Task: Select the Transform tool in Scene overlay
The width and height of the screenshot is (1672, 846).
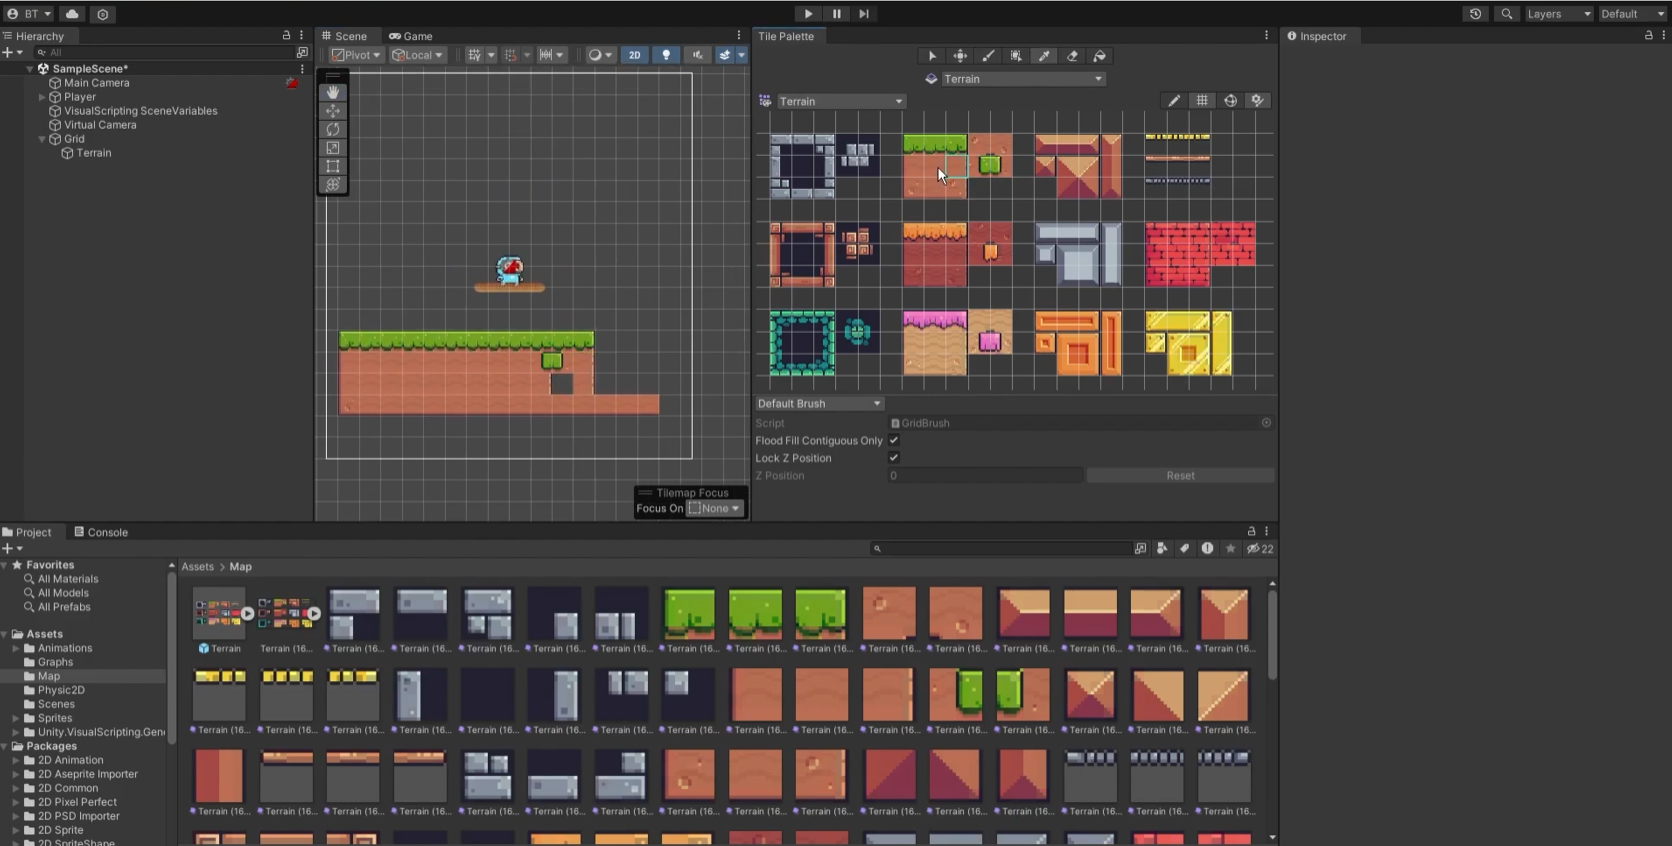Action: click(x=333, y=185)
